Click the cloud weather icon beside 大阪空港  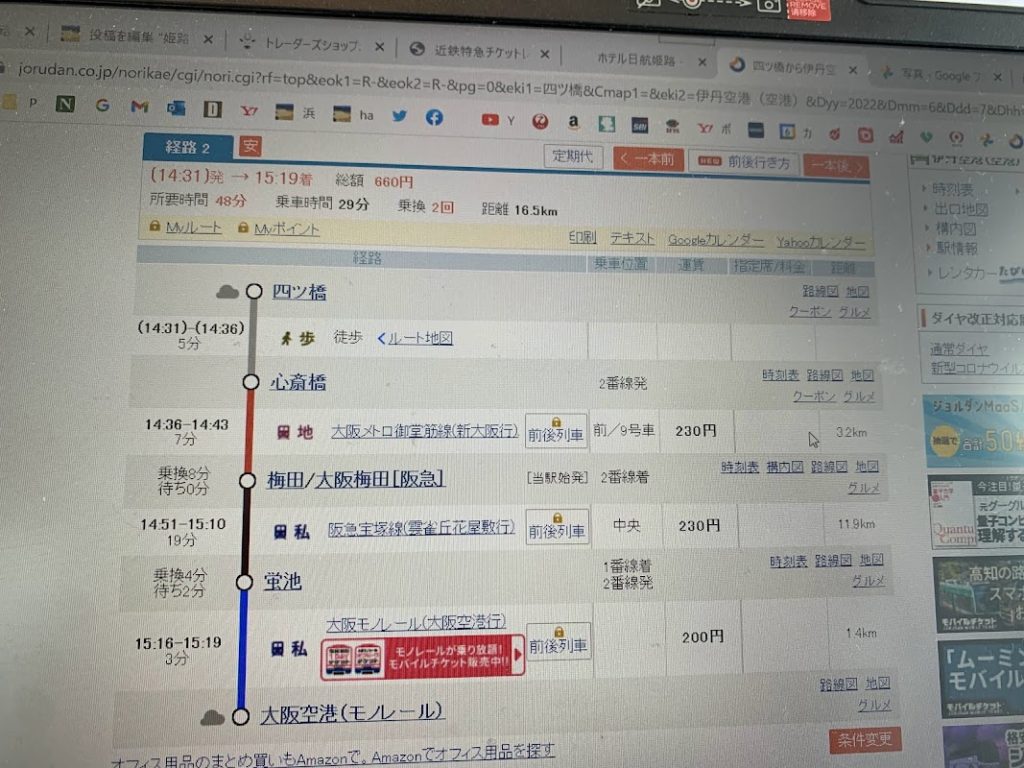point(212,717)
